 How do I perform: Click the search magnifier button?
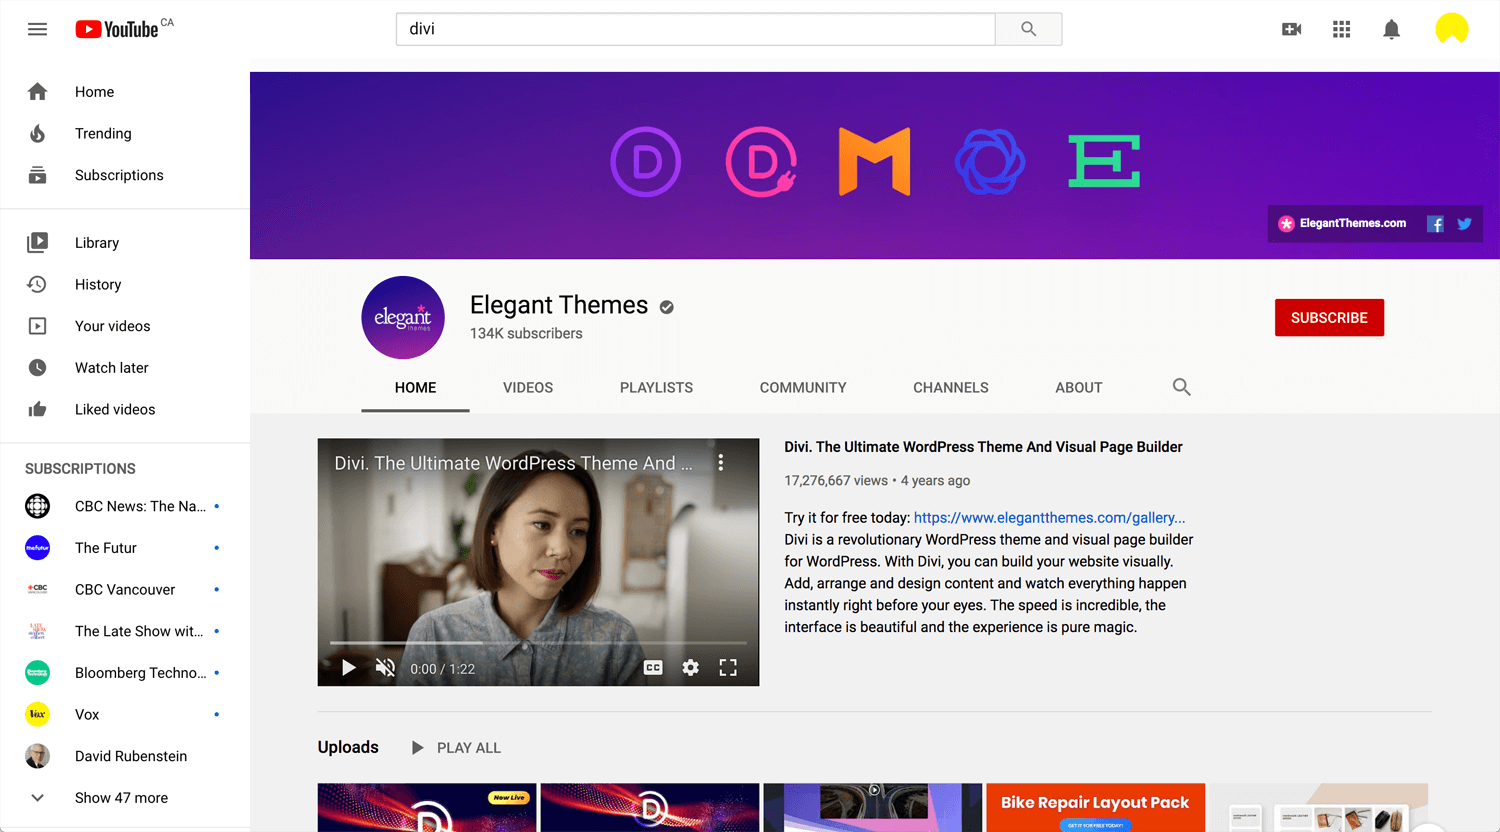pos(1028,29)
